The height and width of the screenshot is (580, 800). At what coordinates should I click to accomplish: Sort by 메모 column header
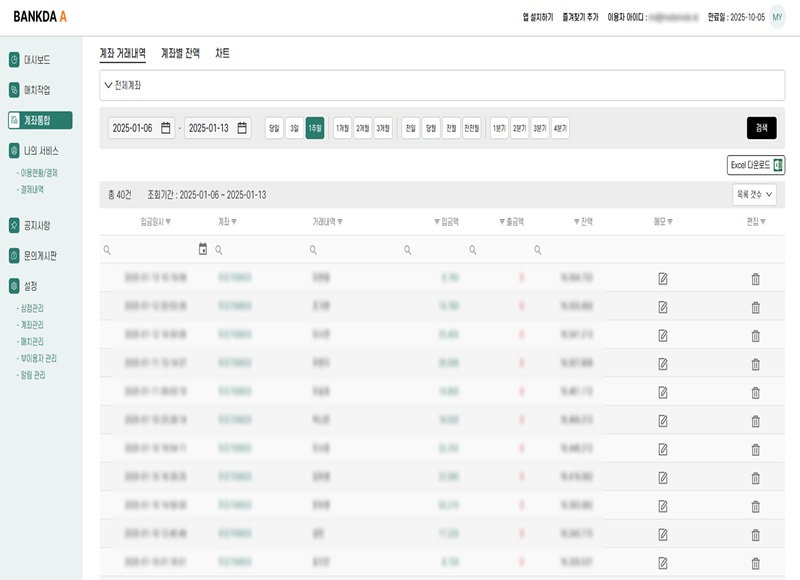pos(663,221)
